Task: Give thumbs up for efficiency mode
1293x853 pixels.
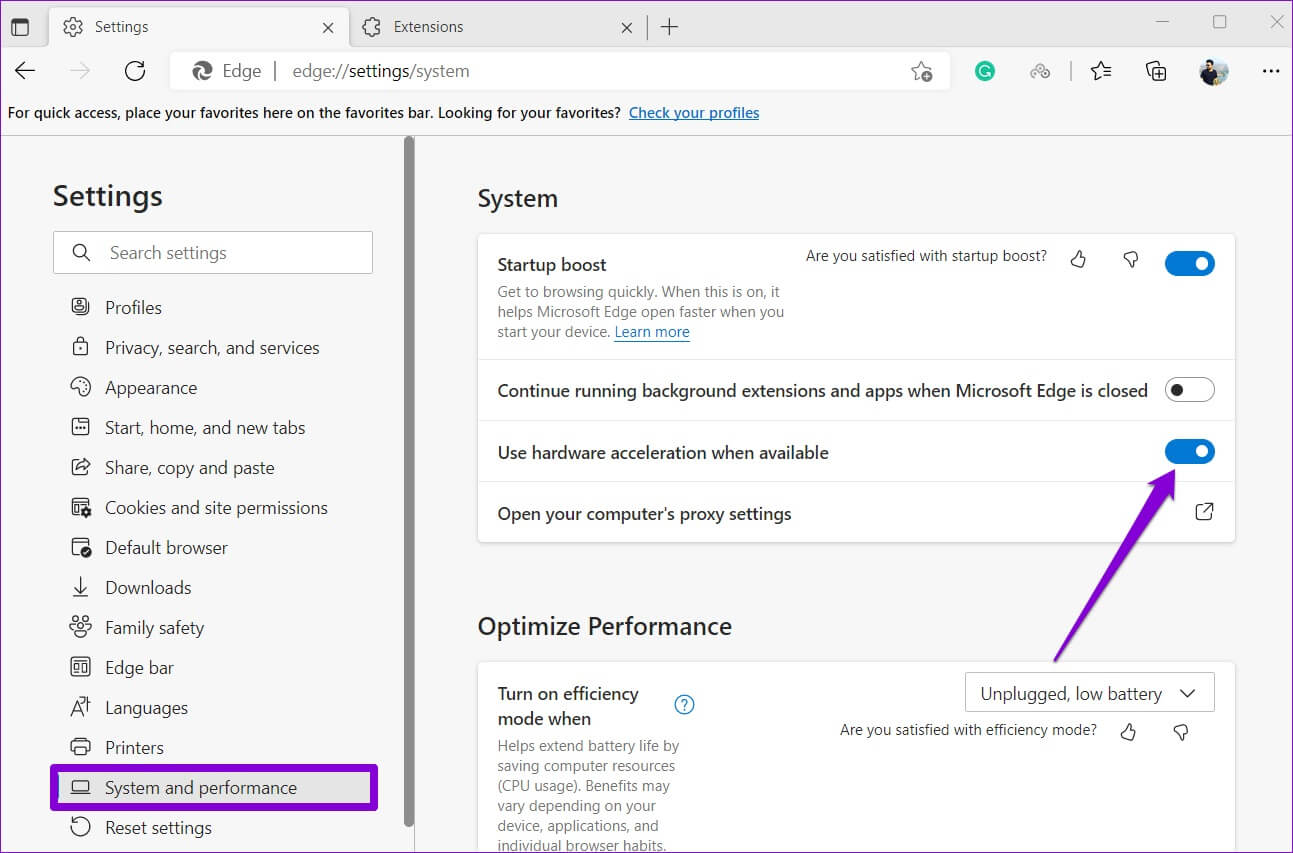Action: tap(1129, 732)
